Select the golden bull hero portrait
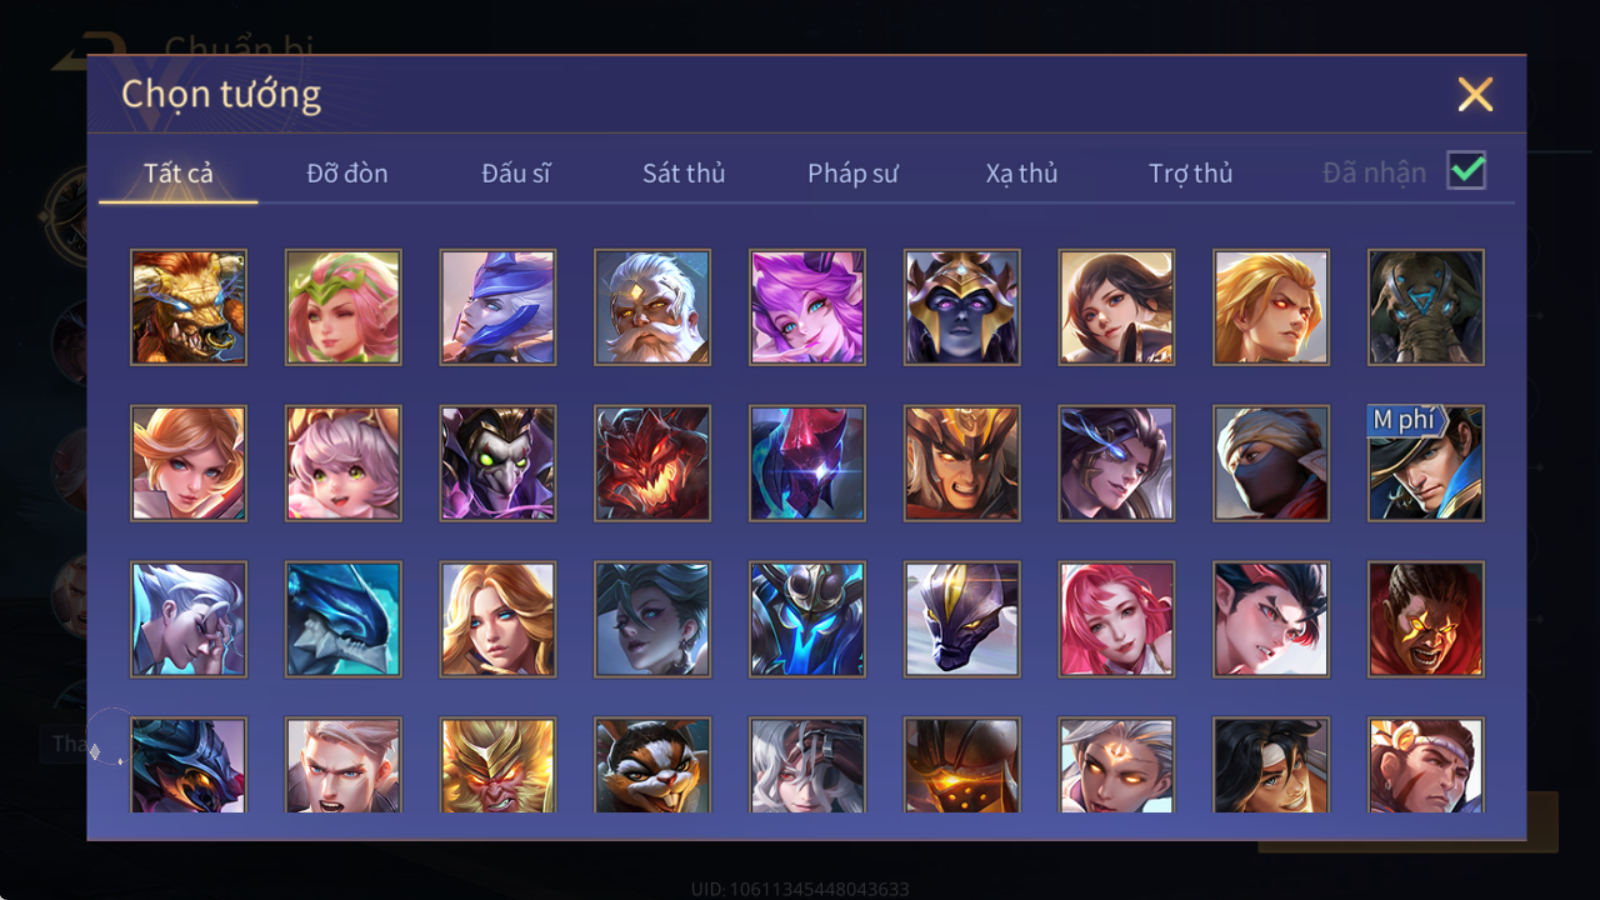The width and height of the screenshot is (1600, 900). (x=188, y=307)
